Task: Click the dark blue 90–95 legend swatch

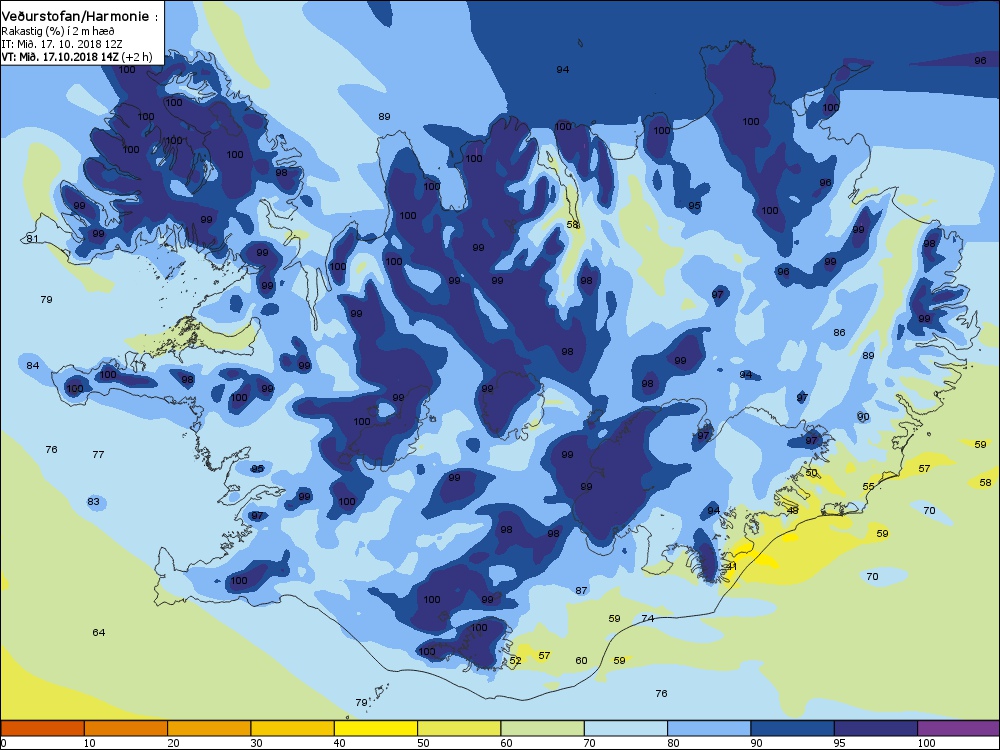Action: tap(793, 728)
